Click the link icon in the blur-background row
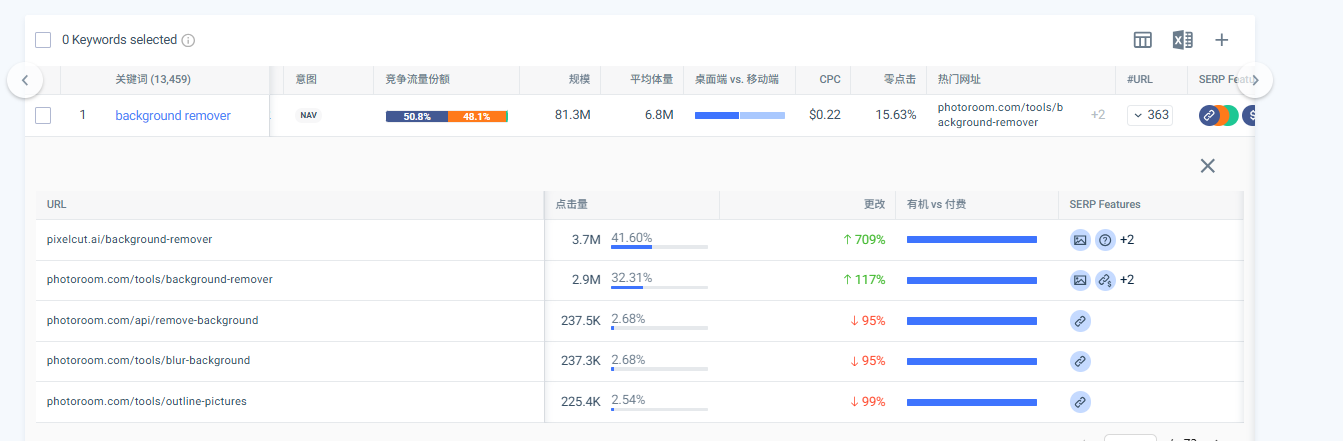Viewport: 1343px width, 441px height. [x=1080, y=361]
